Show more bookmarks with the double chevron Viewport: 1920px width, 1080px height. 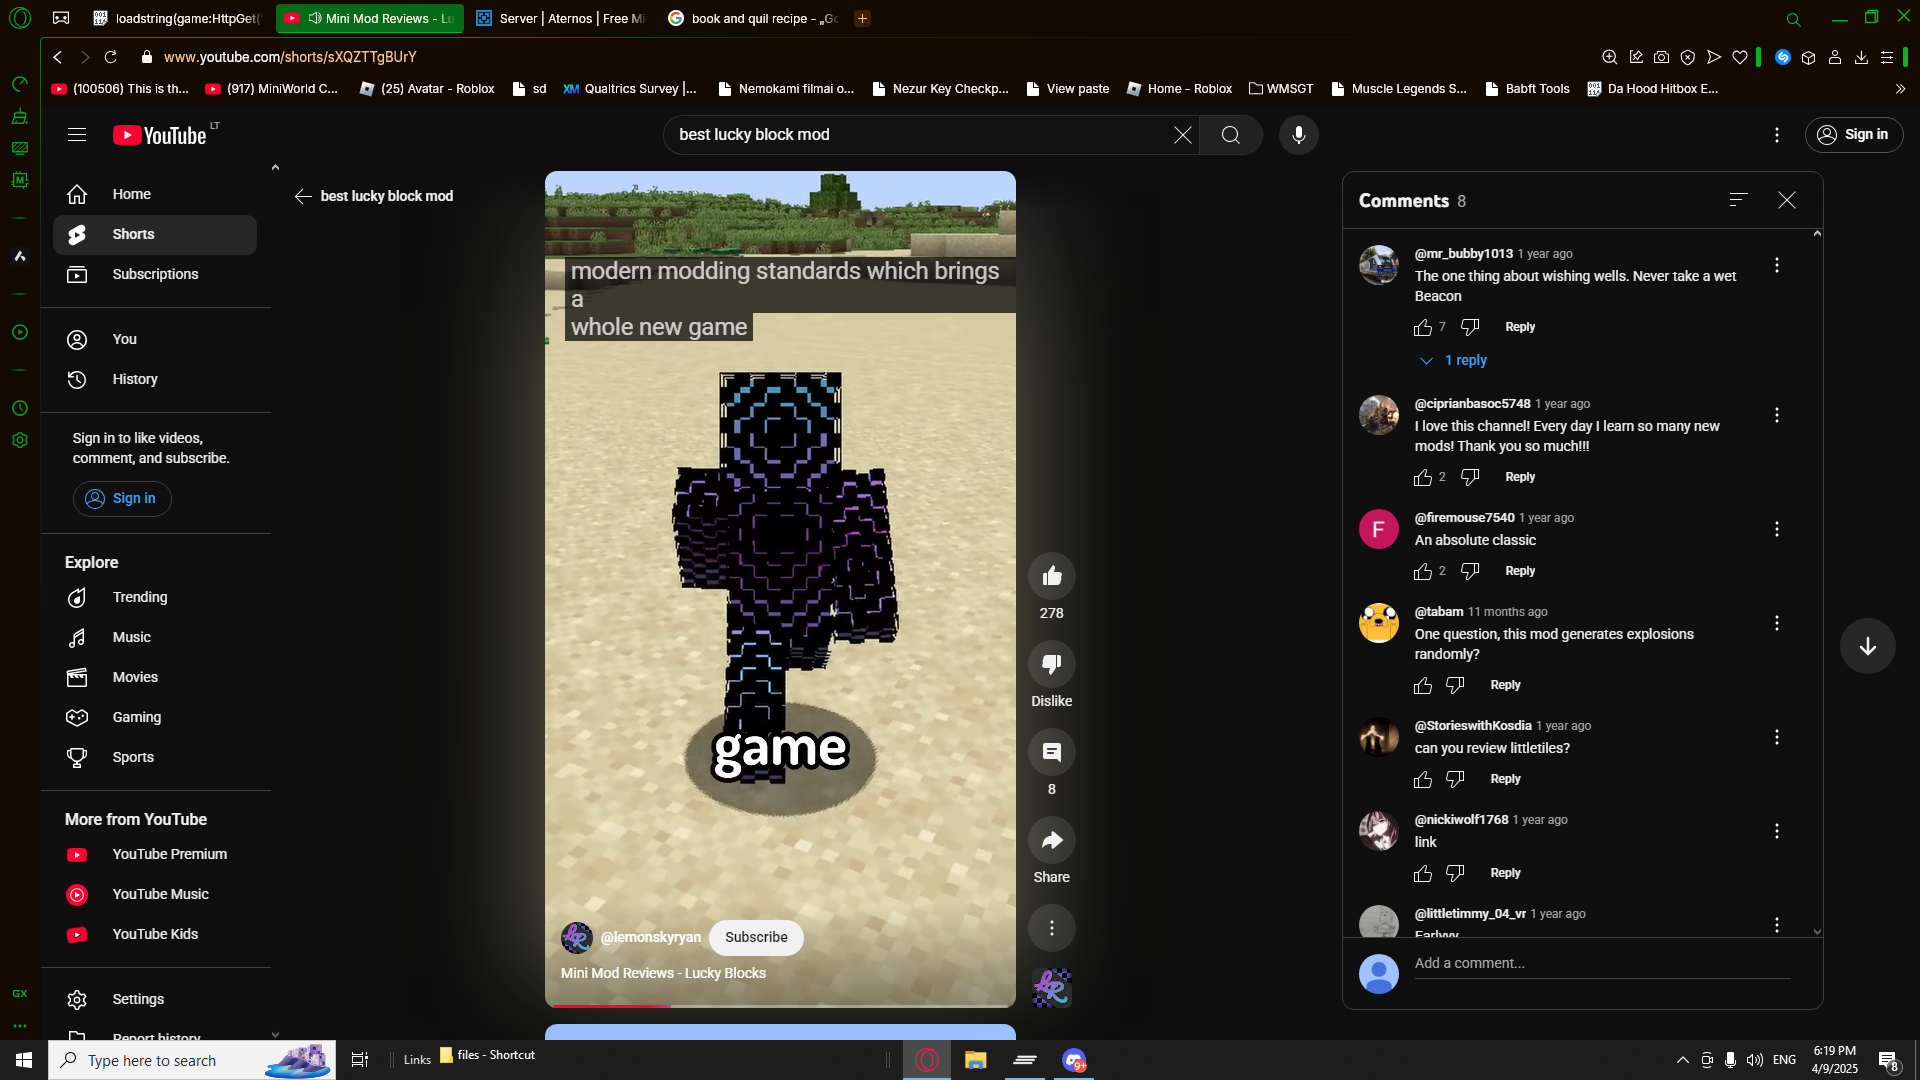click(1900, 89)
